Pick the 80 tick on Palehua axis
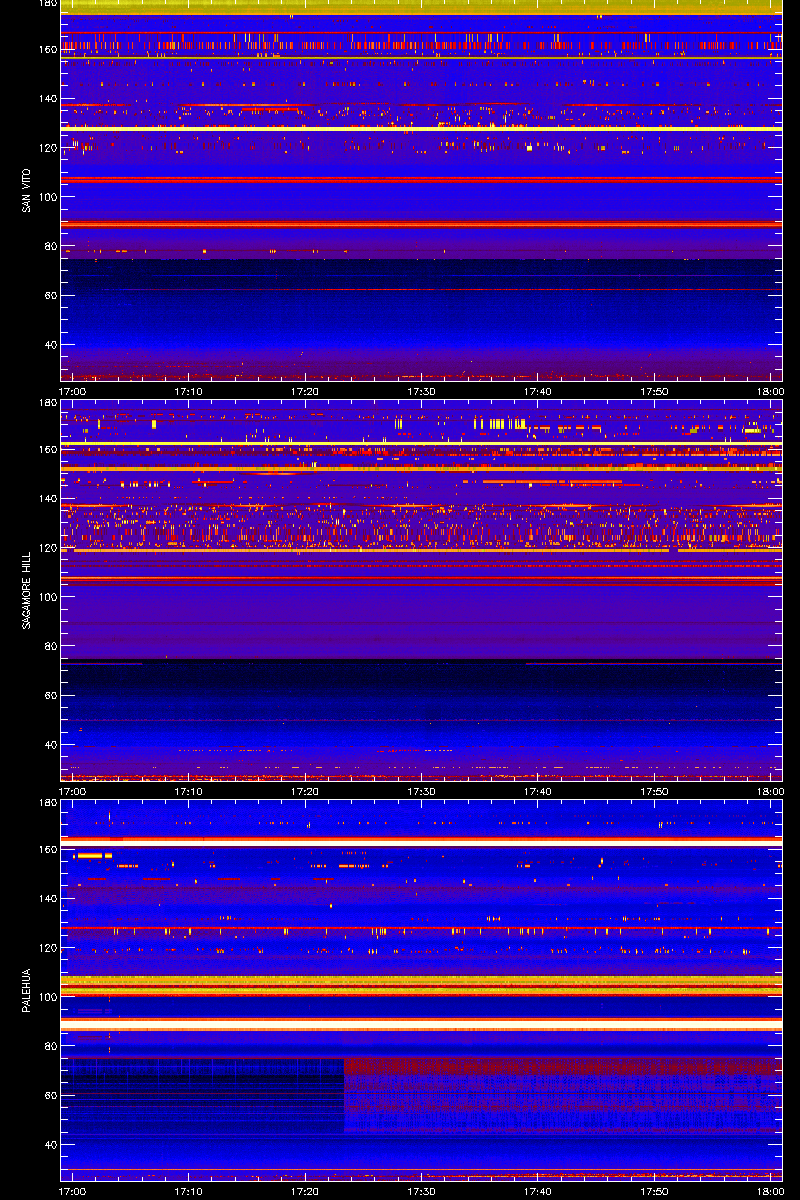This screenshot has width=800, height=1200. 50,1046
